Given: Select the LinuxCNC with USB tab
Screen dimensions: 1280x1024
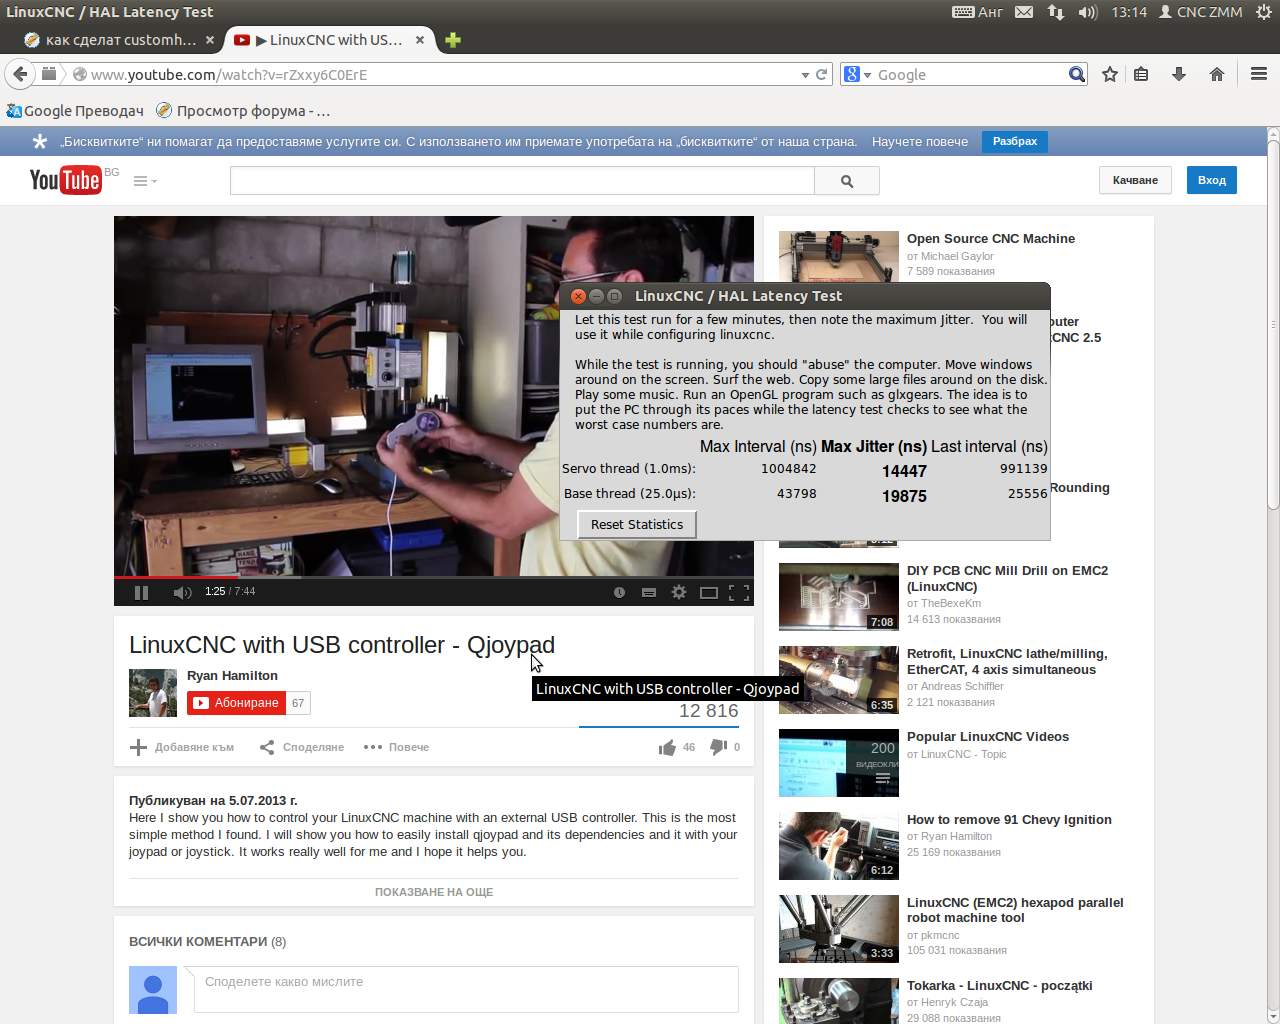Looking at the screenshot, I should coord(329,40).
